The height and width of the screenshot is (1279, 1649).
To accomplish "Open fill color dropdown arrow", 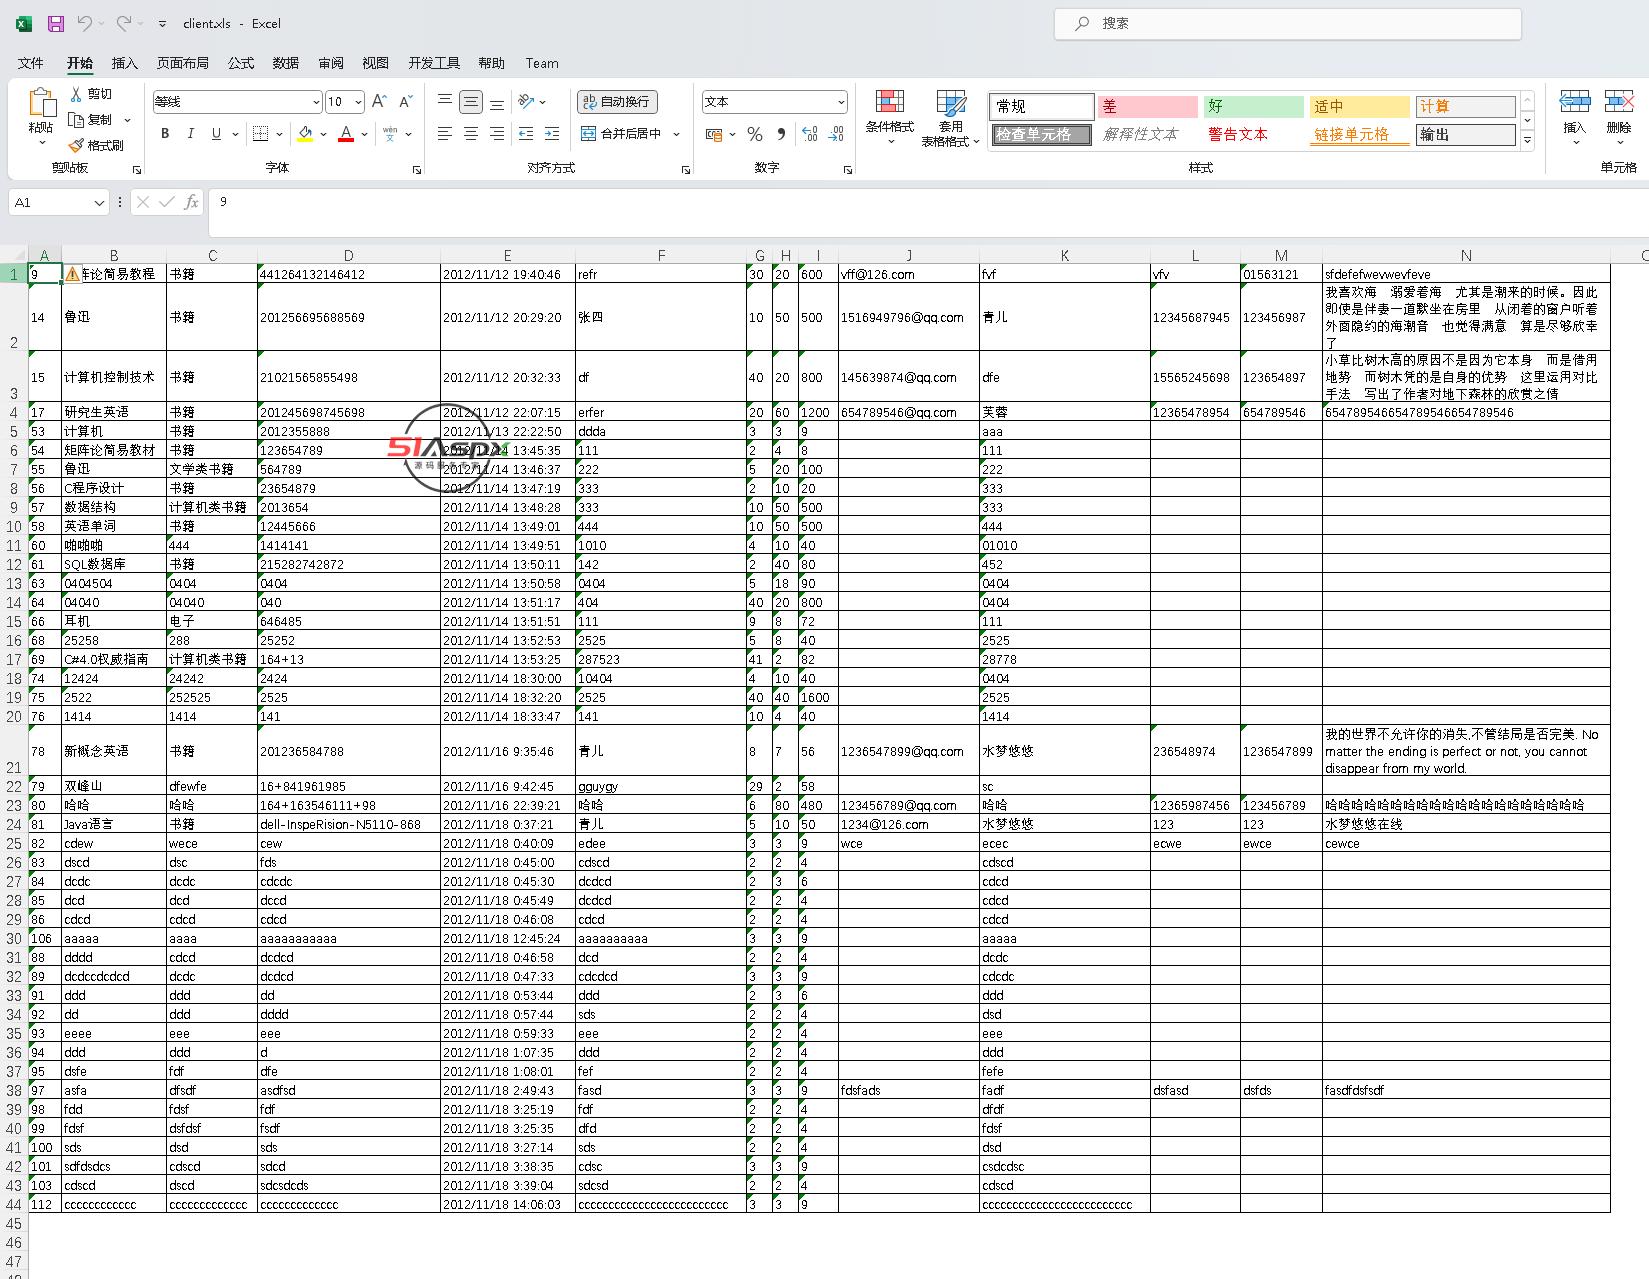I will point(323,133).
